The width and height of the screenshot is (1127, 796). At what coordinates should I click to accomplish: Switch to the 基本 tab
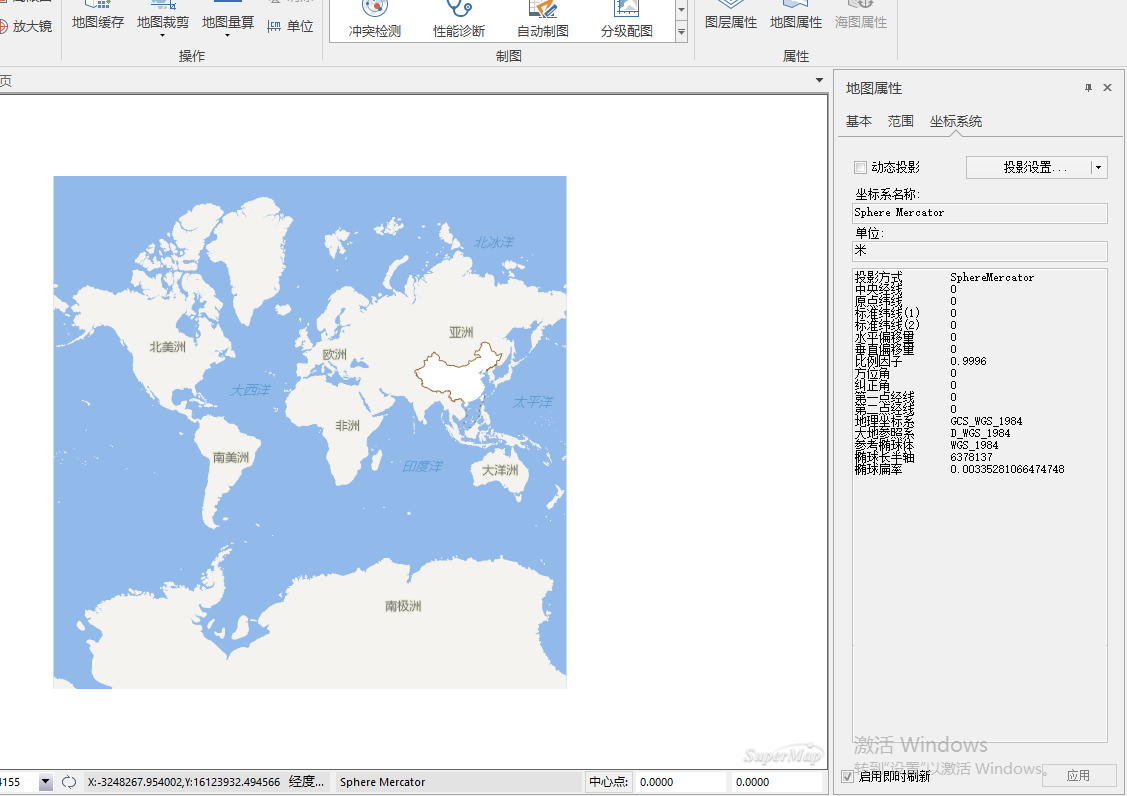point(859,122)
